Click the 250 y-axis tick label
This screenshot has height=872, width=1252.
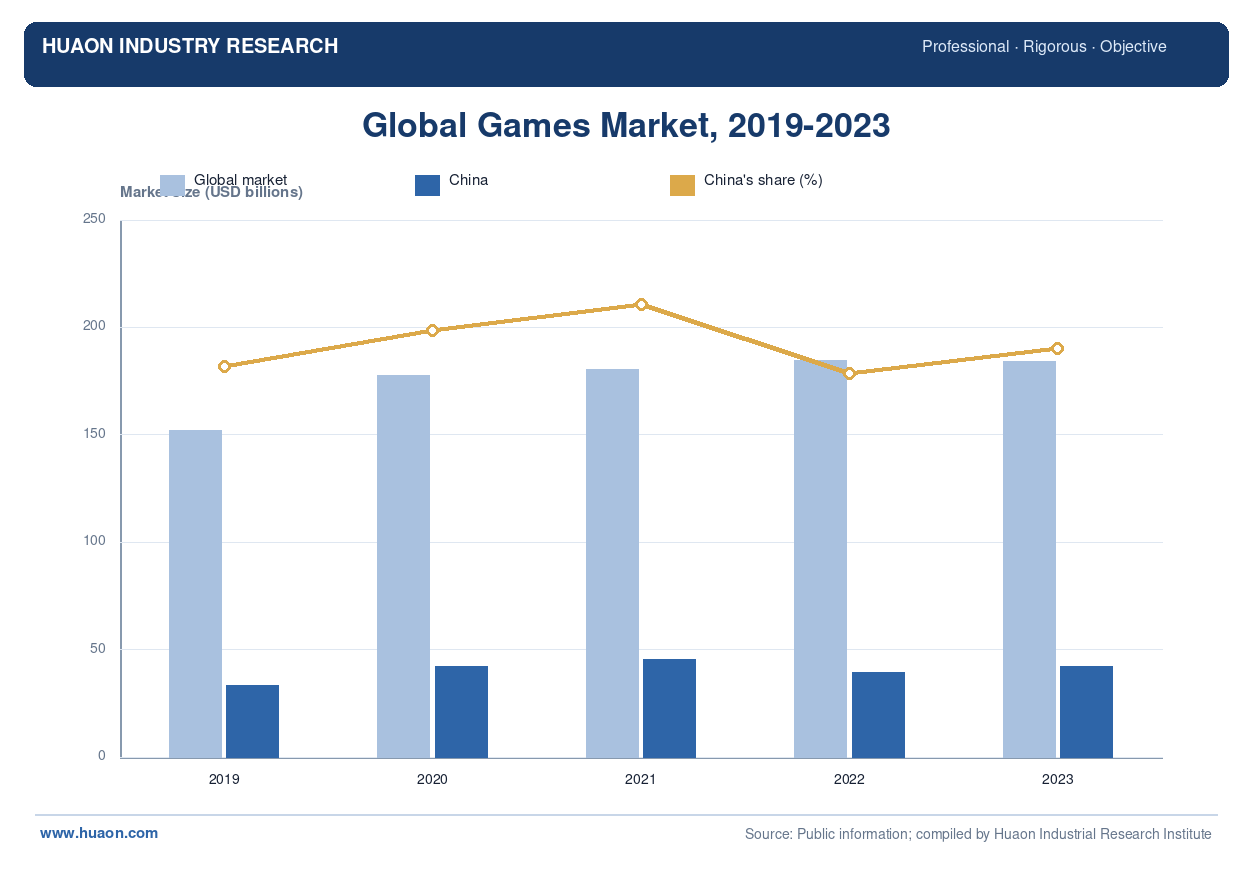point(94,219)
